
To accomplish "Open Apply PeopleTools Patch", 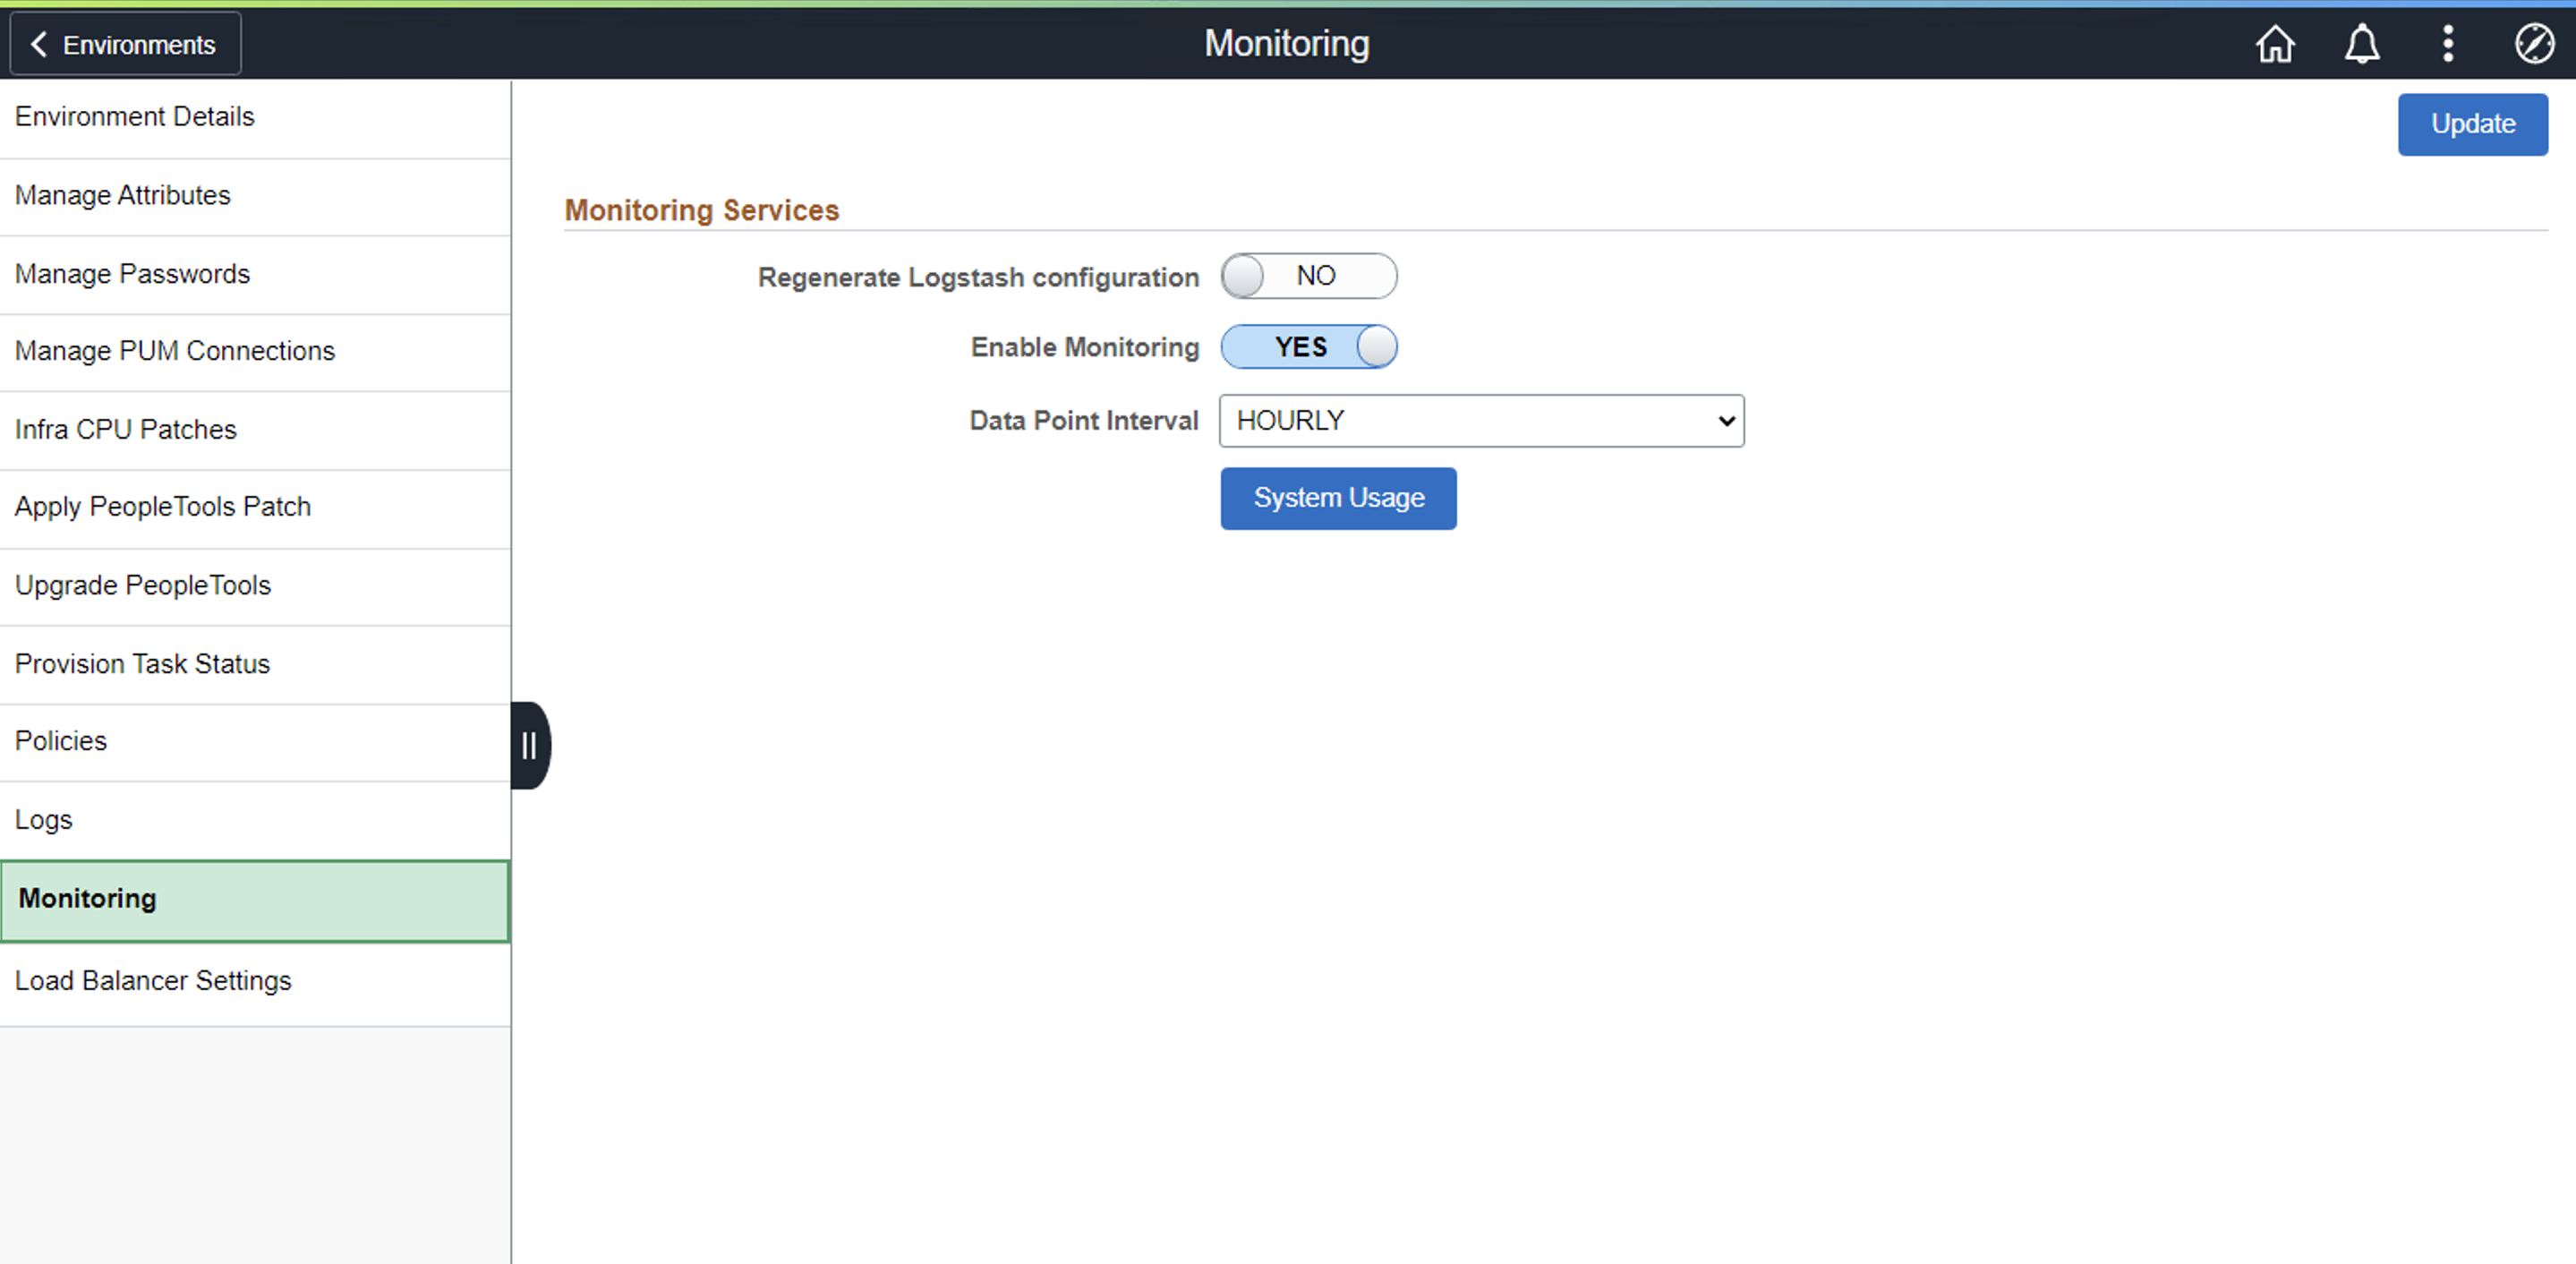I will pos(163,506).
